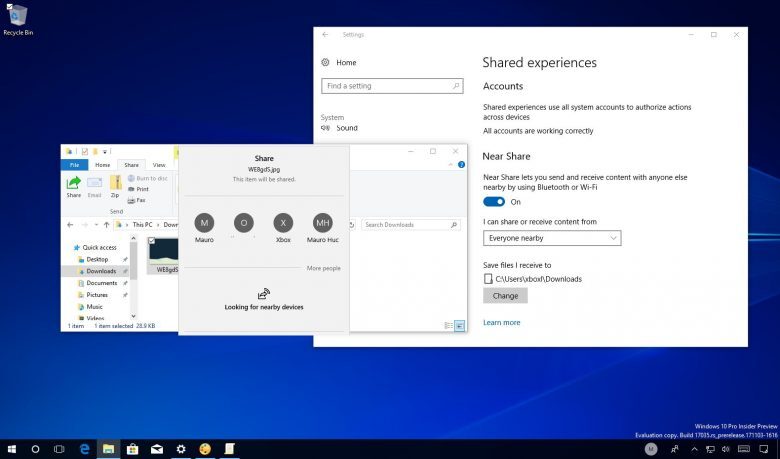Open Microsoft Edge from the taskbar
This screenshot has height=459, width=780.
(x=85, y=449)
